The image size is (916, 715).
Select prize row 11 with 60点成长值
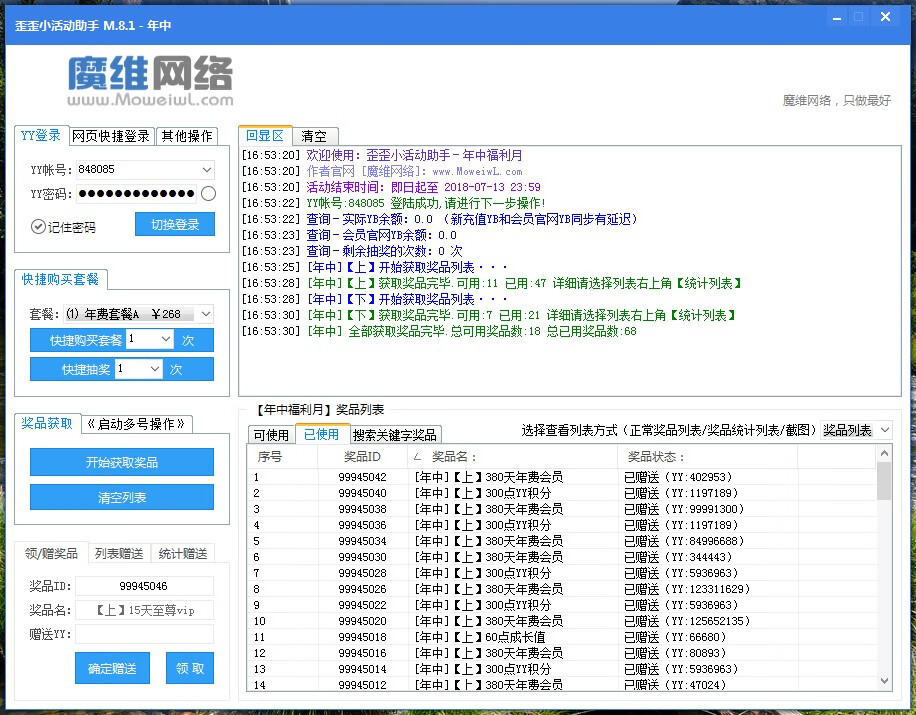[561, 637]
